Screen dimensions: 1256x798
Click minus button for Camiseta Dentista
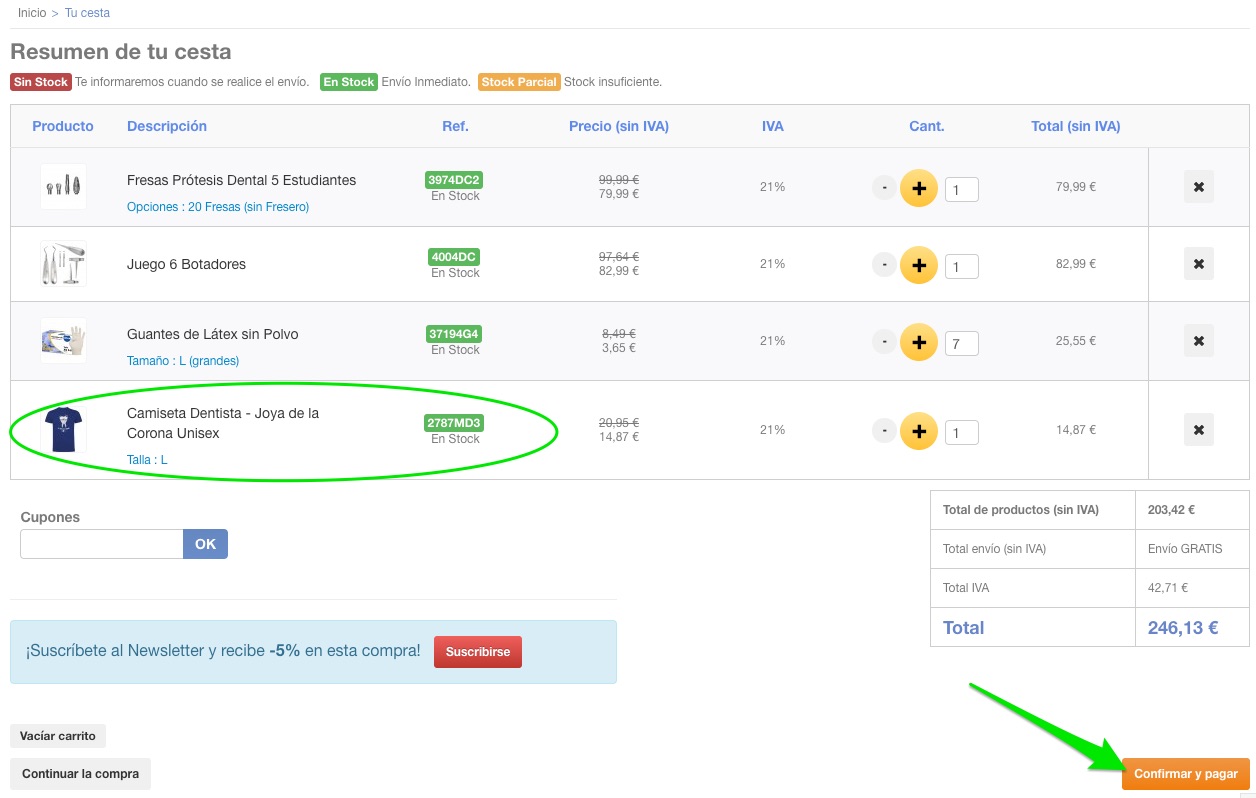click(x=884, y=431)
